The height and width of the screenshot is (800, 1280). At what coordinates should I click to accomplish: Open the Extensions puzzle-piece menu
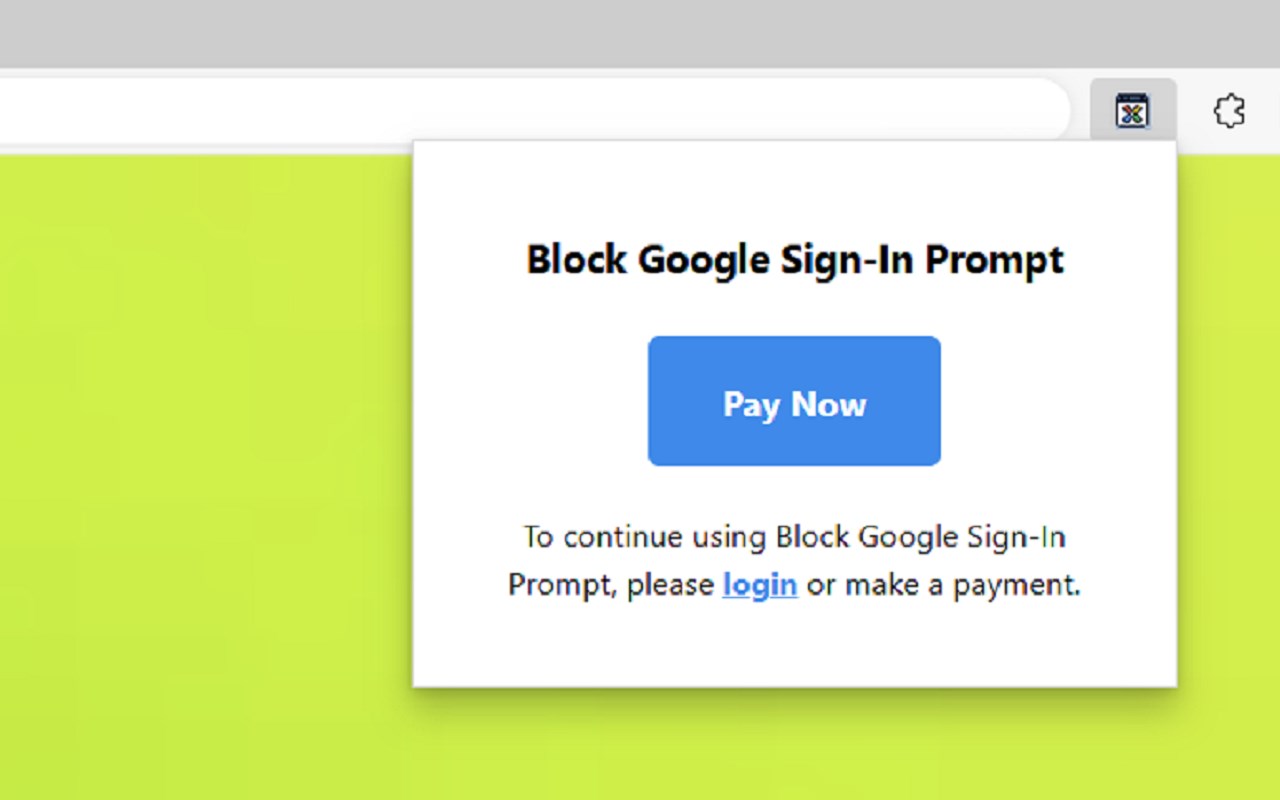coord(1229,111)
